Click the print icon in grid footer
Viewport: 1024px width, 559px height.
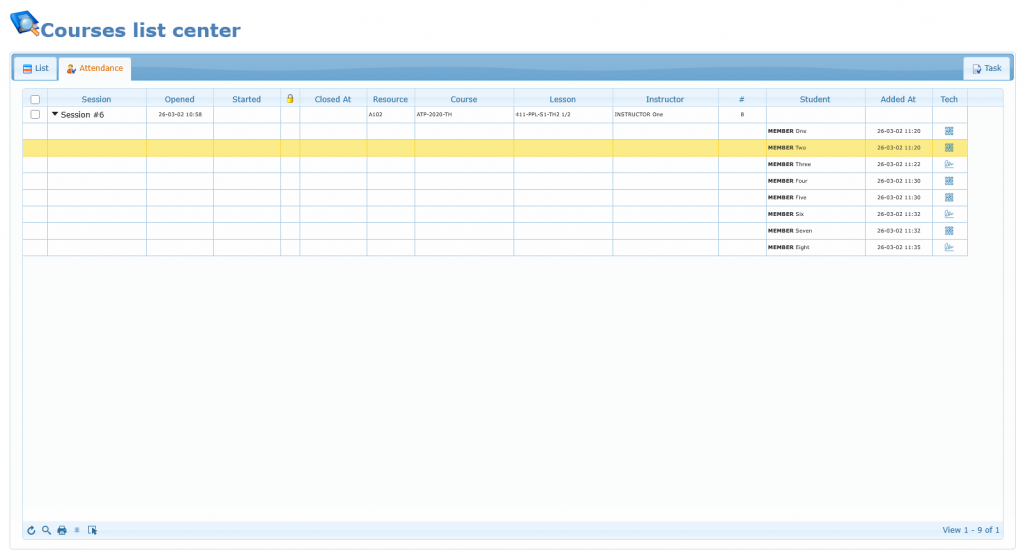click(x=61, y=530)
